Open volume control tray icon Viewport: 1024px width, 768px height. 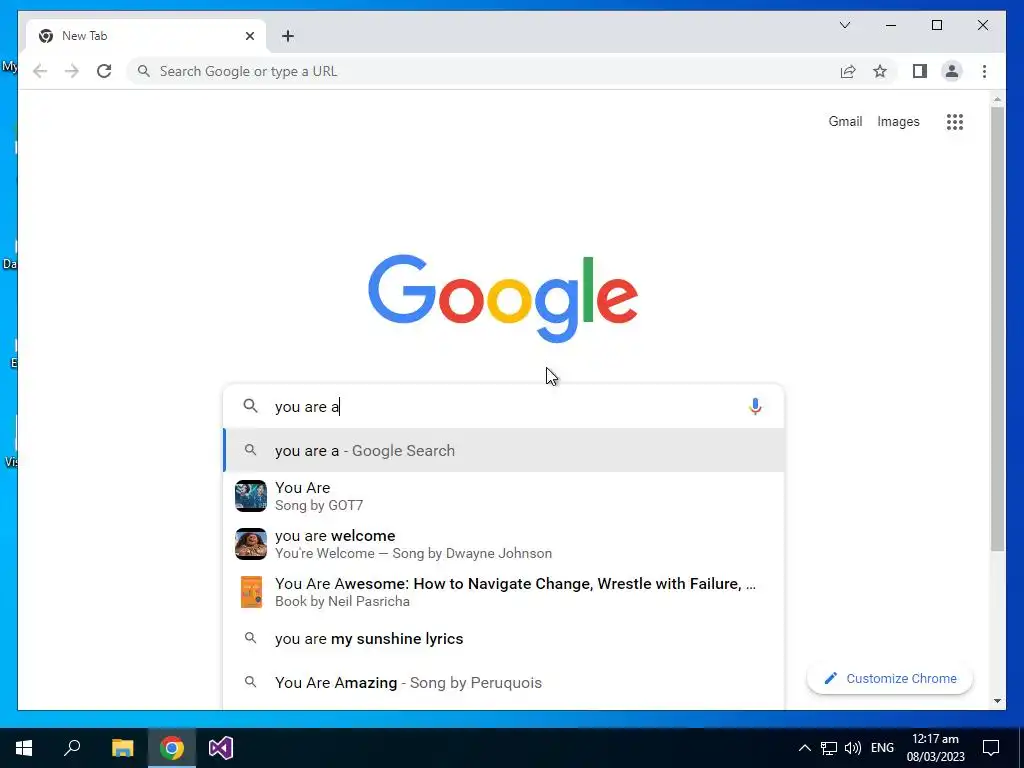[x=852, y=748]
